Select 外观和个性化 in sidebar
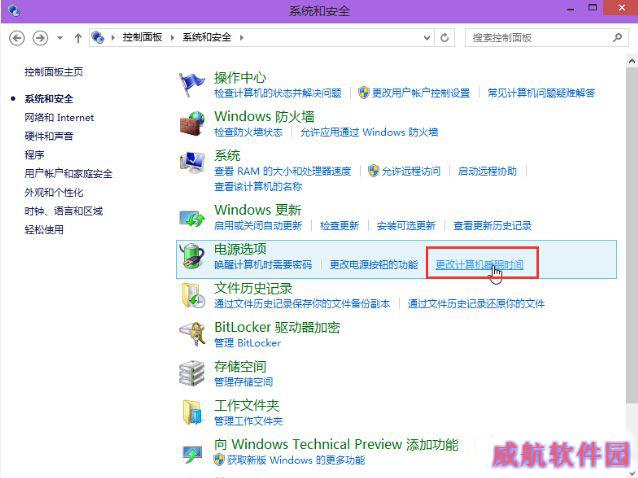This screenshot has height=478, width=638. coord(54,192)
